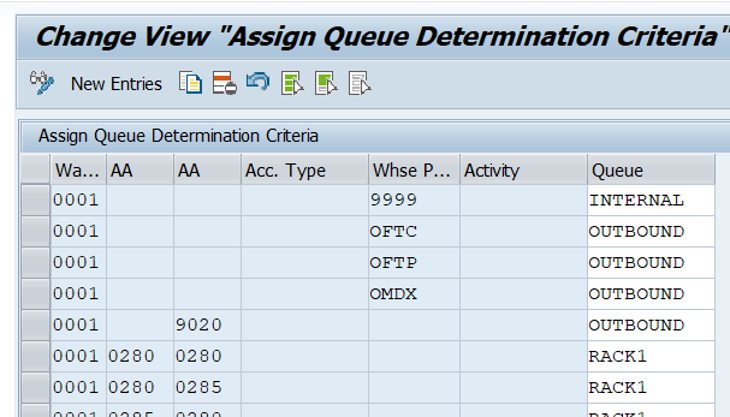Click the Copy As icon
The width and height of the screenshot is (730, 417).
tap(190, 83)
